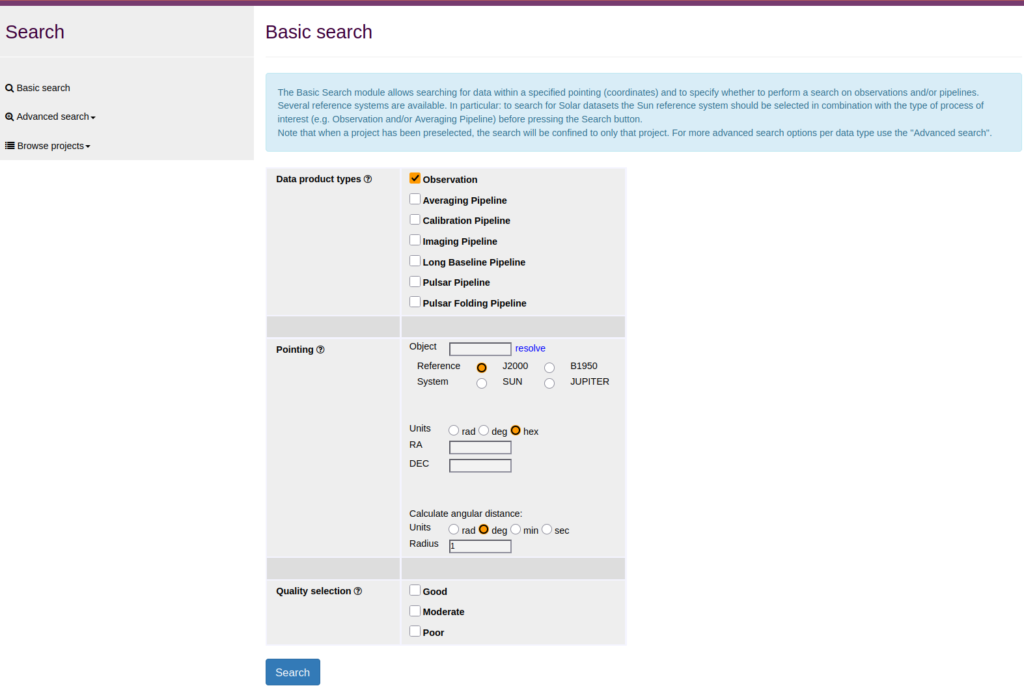This screenshot has height=688, width=1024.
Task: Select min for angular distance units
Action: point(516,529)
